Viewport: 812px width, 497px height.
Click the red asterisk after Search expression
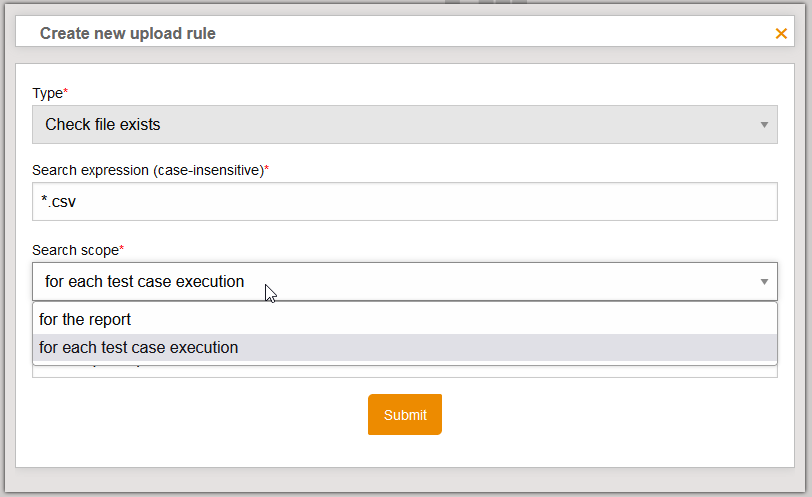click(267, 169)
